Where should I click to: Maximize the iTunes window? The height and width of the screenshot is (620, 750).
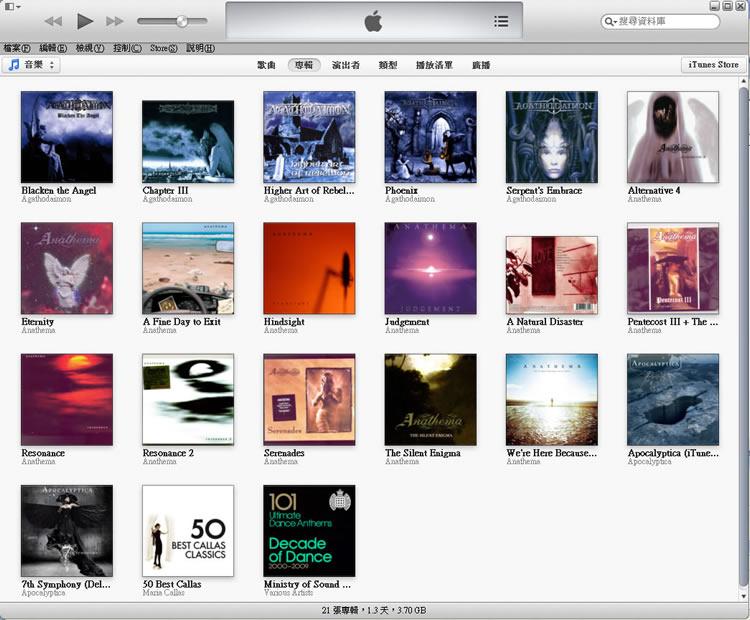[x=727, y=6]
